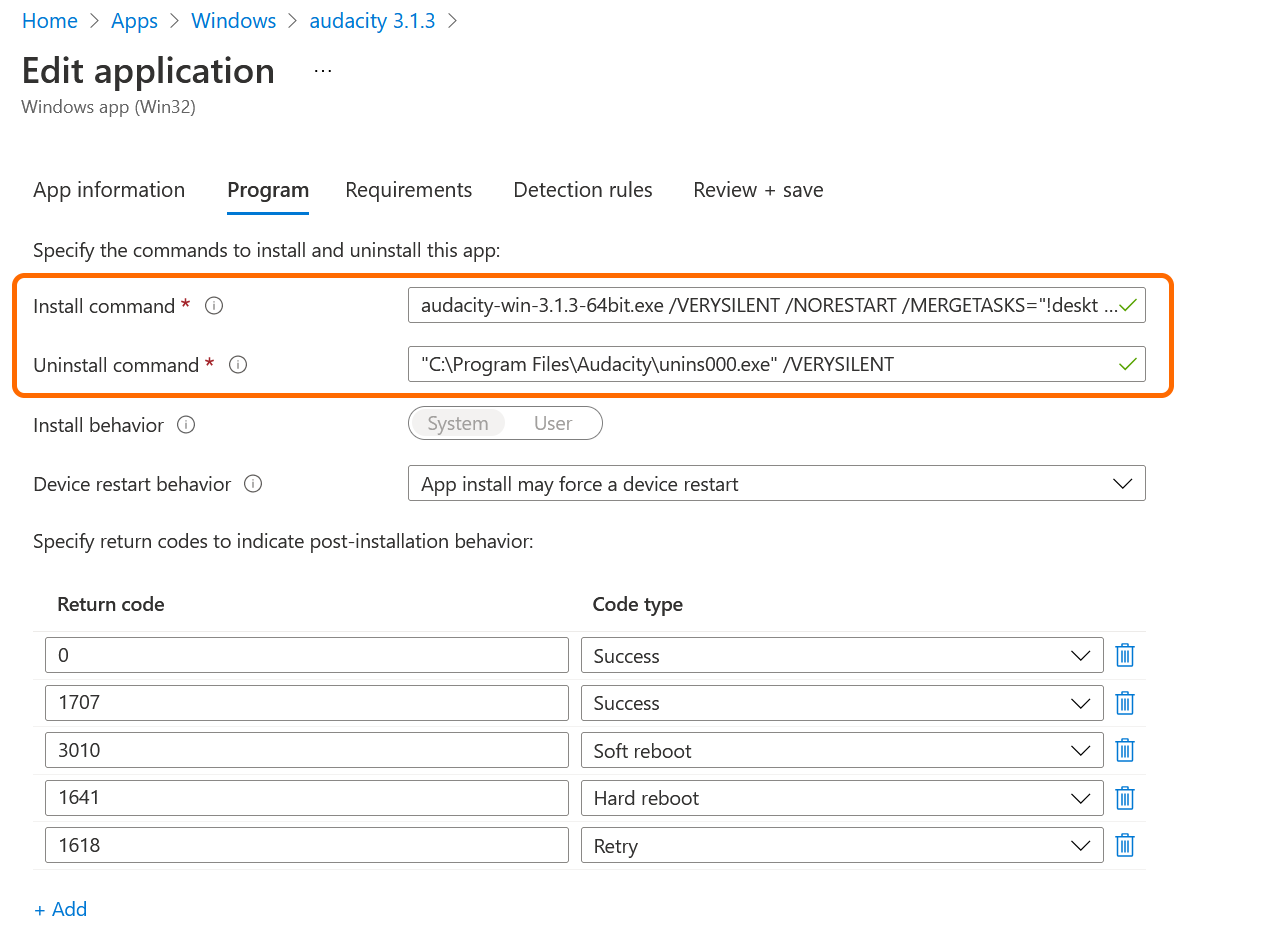This screenshot has height=945, width=1275.
Task: Switch install behavior to User
Action: pyautogui.click(x=552, y=423)
